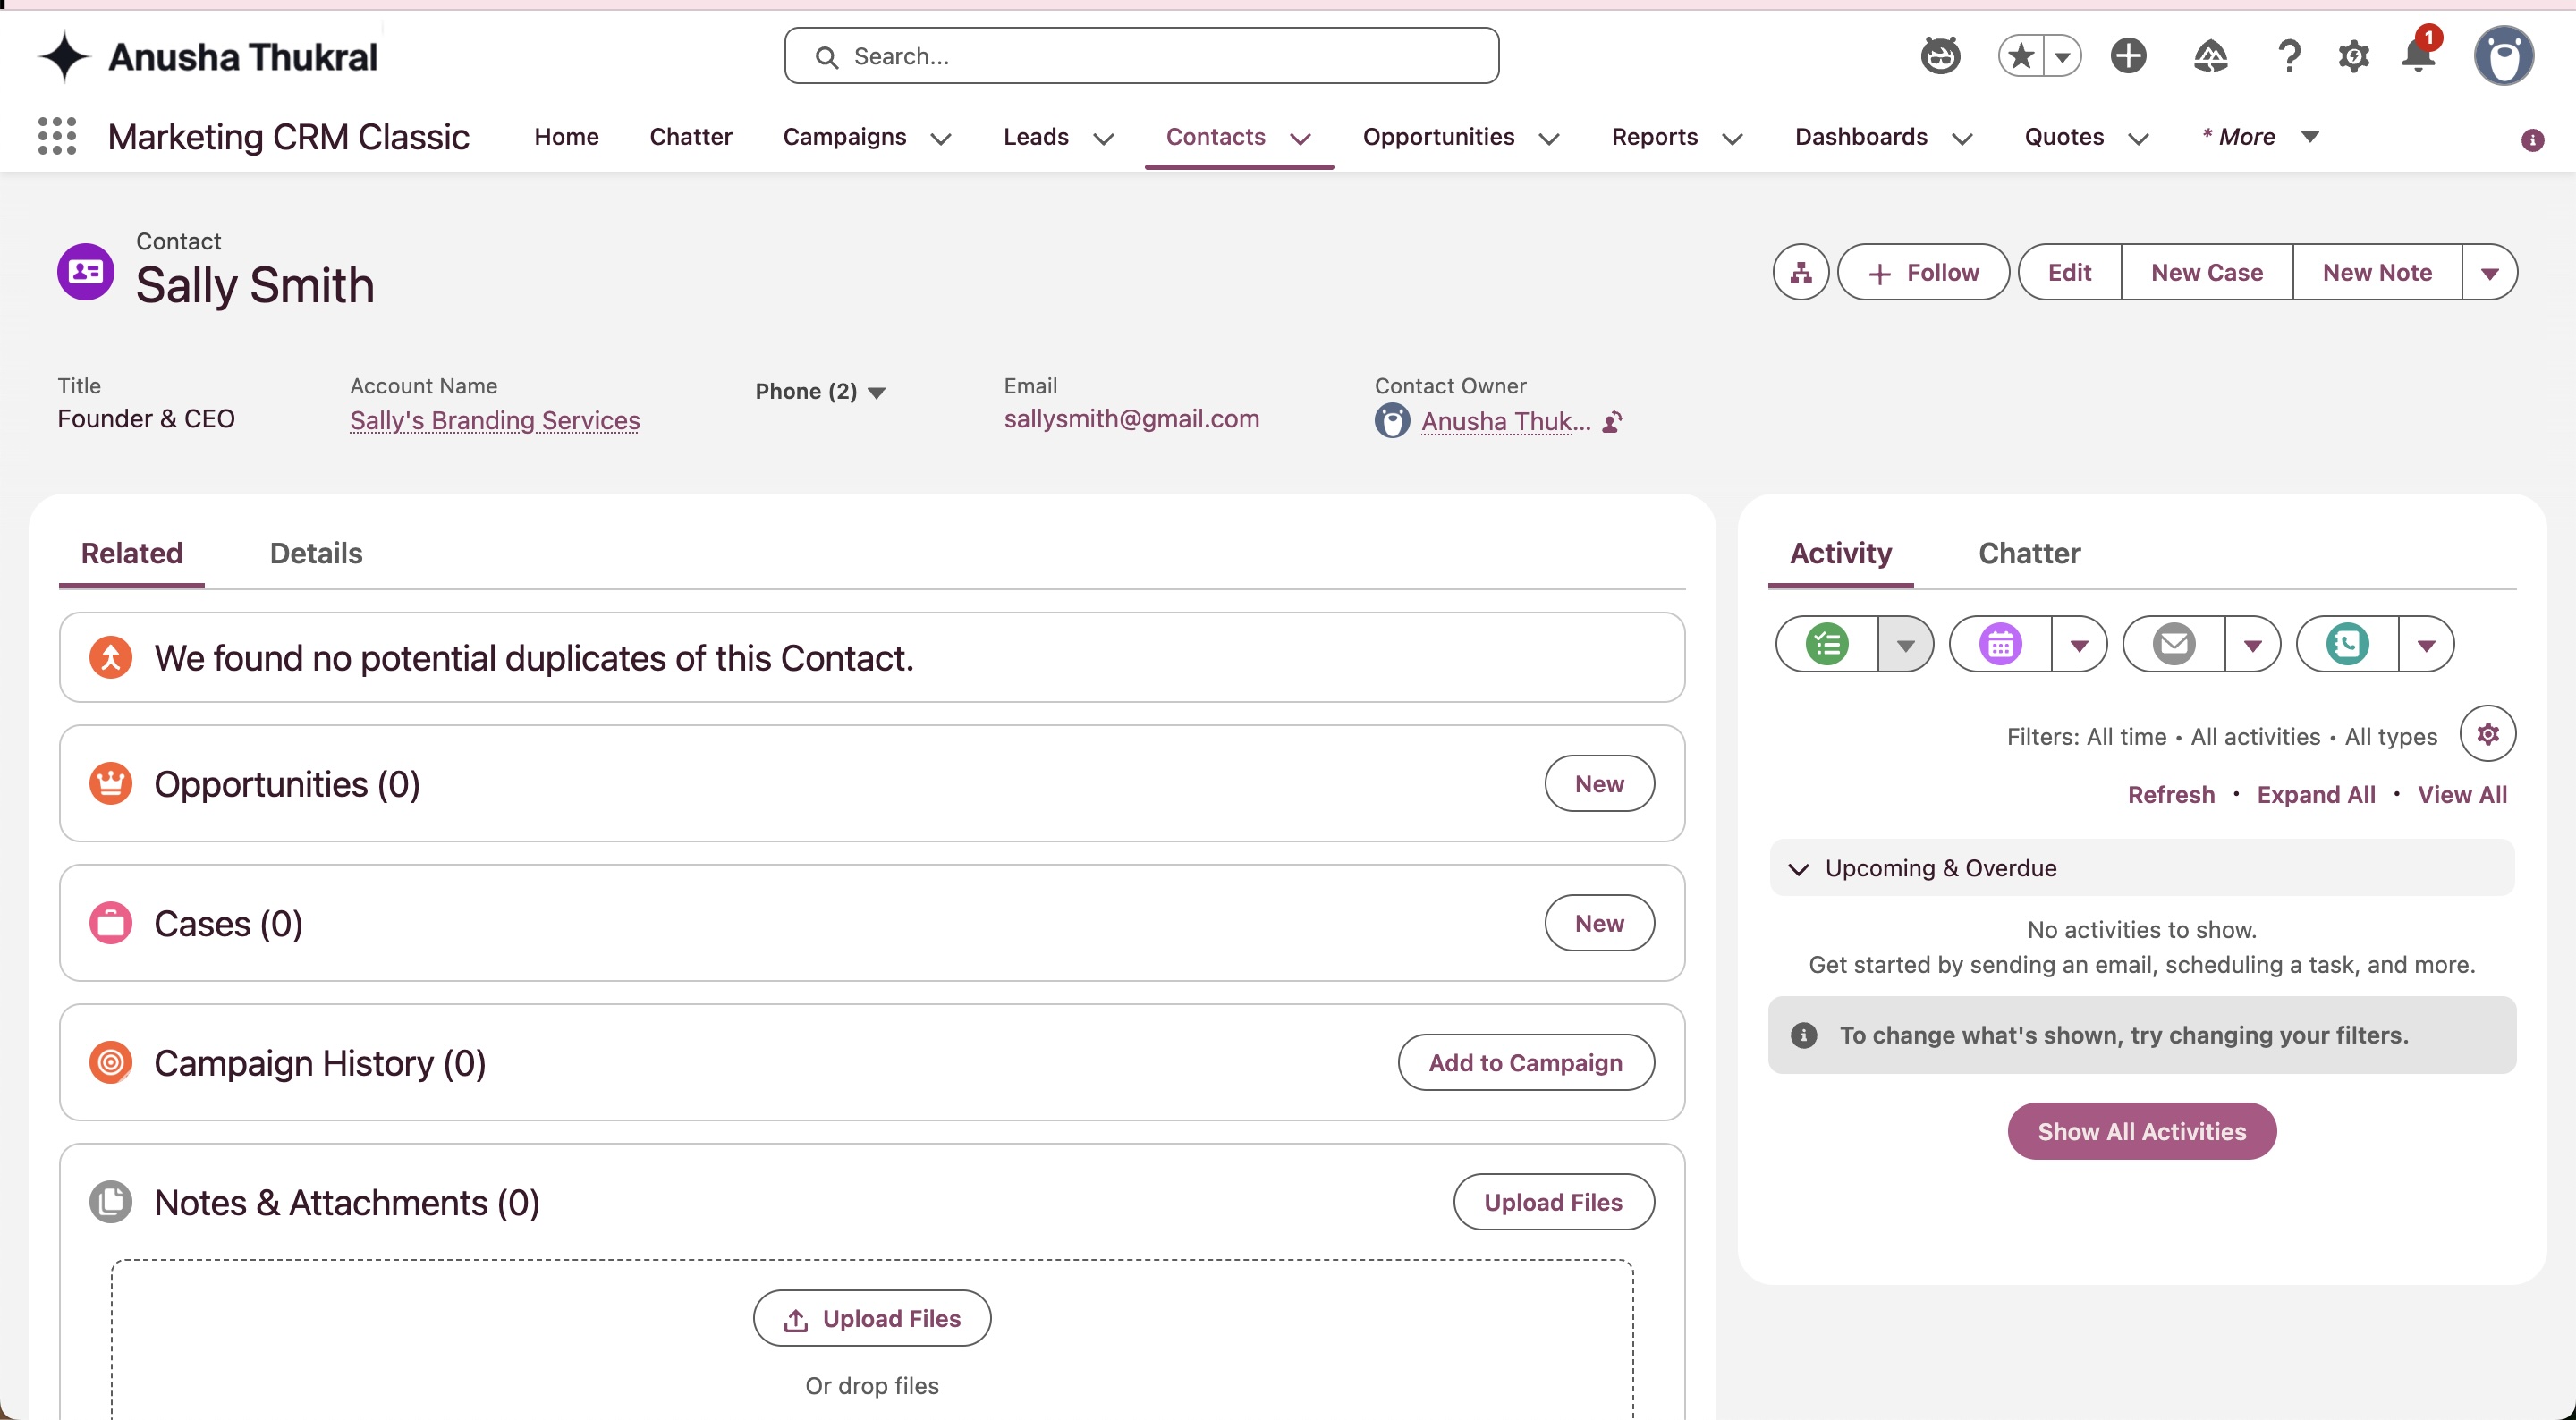This screenshot has height=1420, width=2576.
Task: Click the New Event calendar icon
Action: click(x=2000, y=644)
